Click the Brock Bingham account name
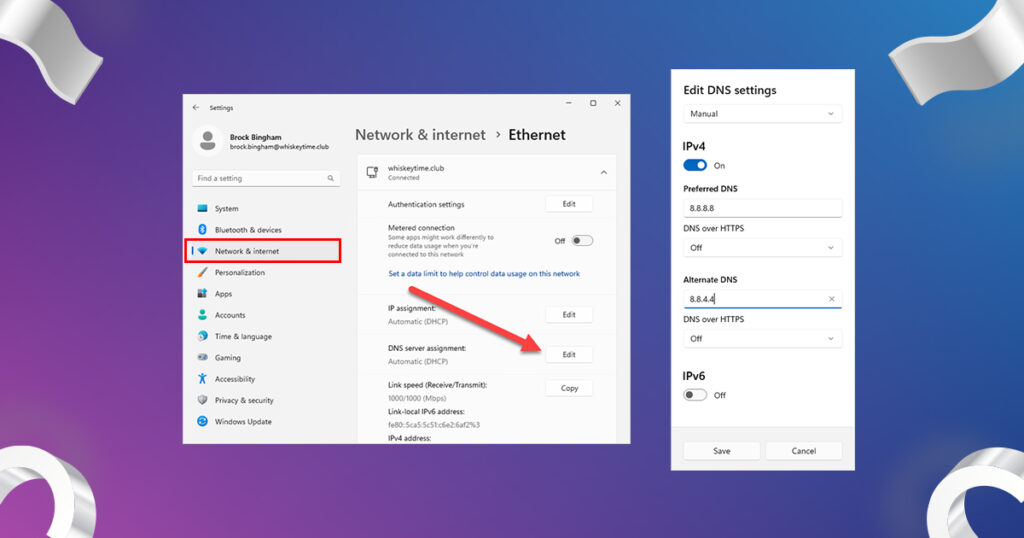This screenshot has width=1024, height=538. tap(255, 137)
